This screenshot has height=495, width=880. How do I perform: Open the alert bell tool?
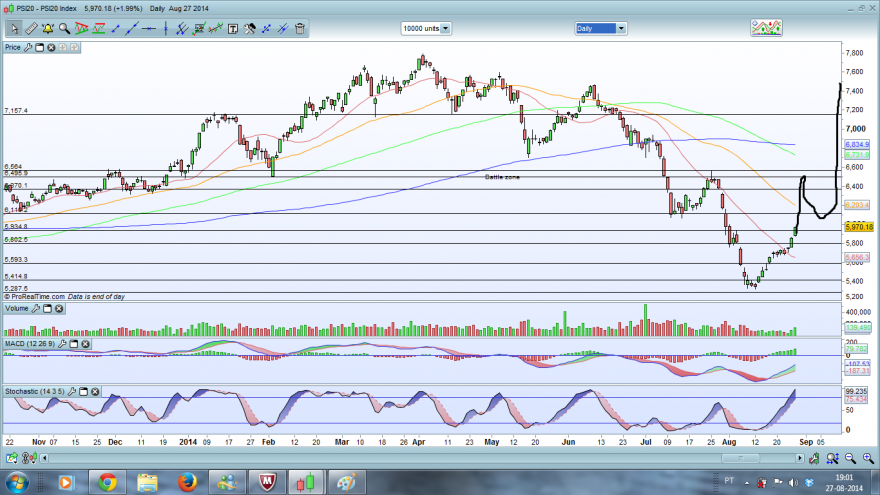(48, 29)
